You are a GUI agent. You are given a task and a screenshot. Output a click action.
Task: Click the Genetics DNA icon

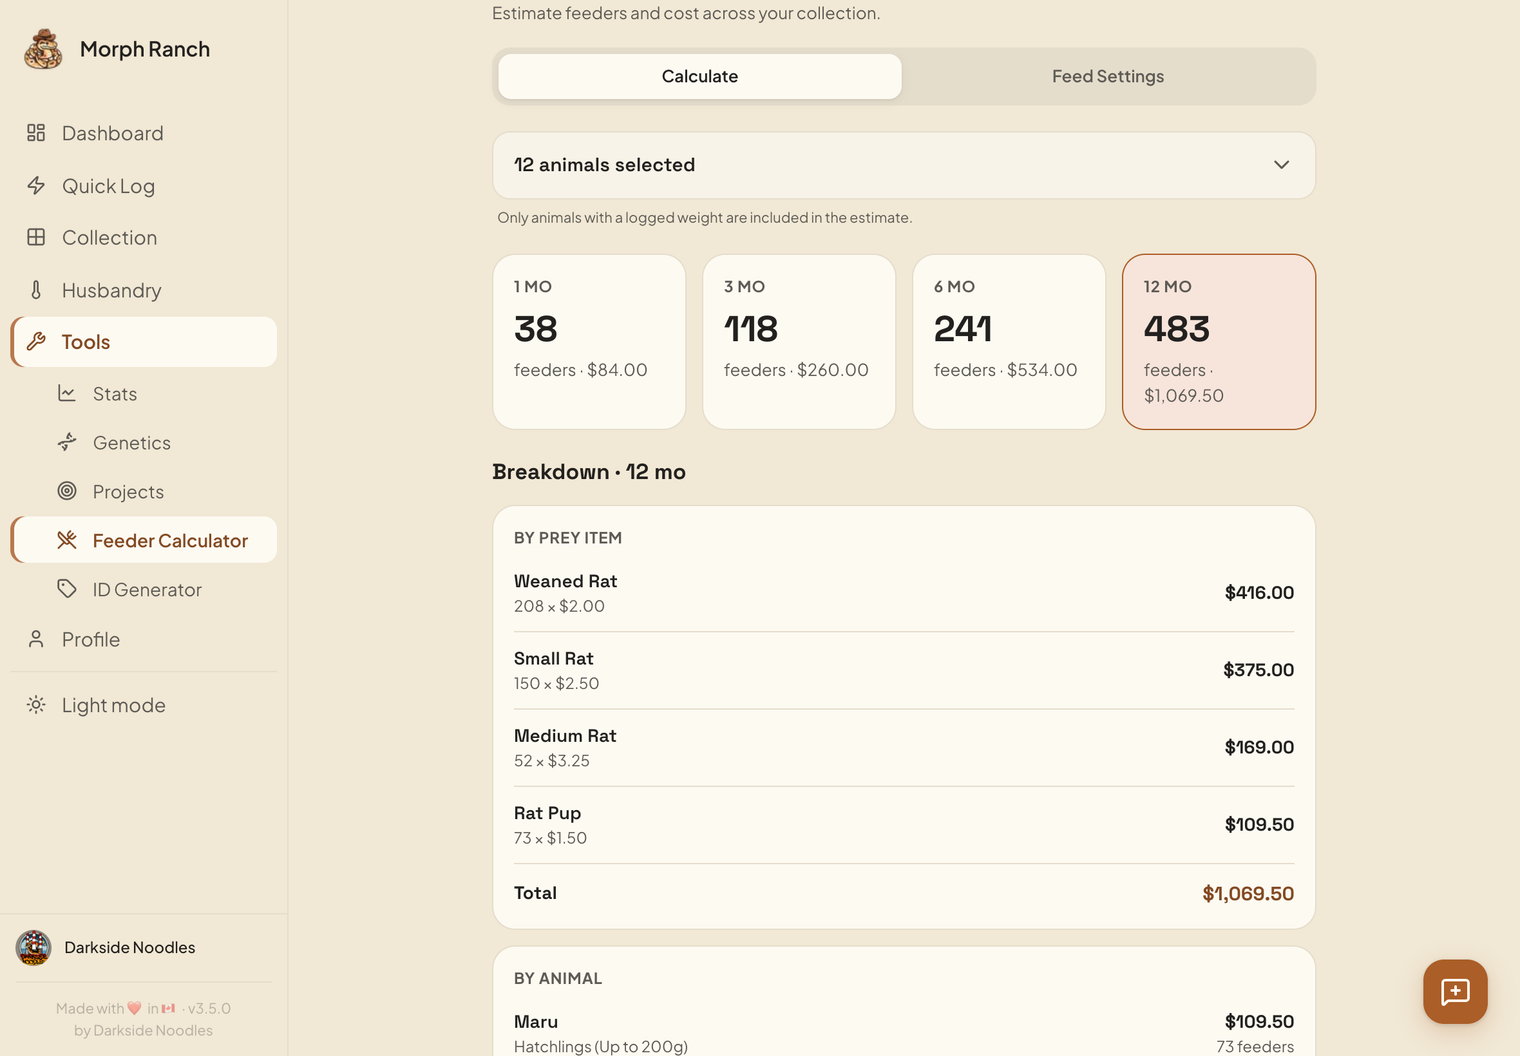pos(67,442)
